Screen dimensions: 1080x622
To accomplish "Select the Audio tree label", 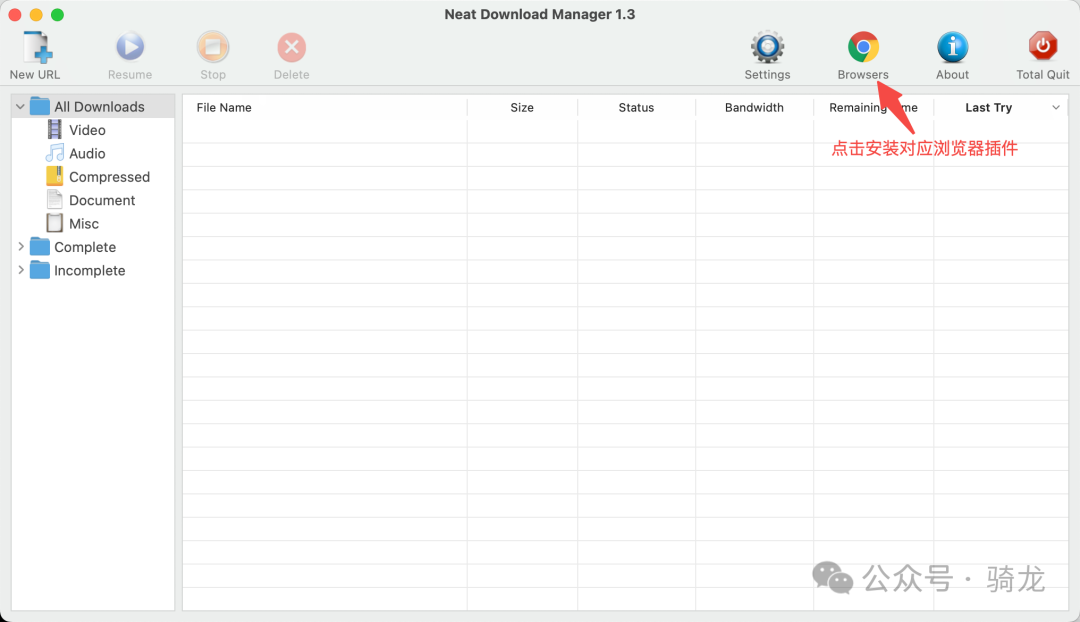I will pos(87,154).
